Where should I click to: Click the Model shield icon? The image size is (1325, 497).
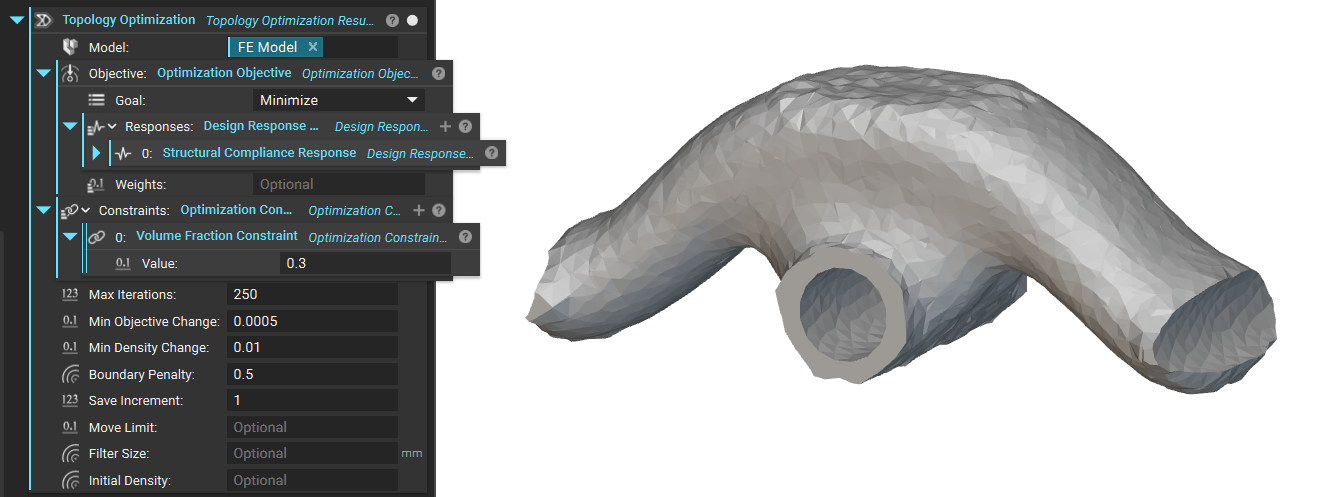[70, 47]
